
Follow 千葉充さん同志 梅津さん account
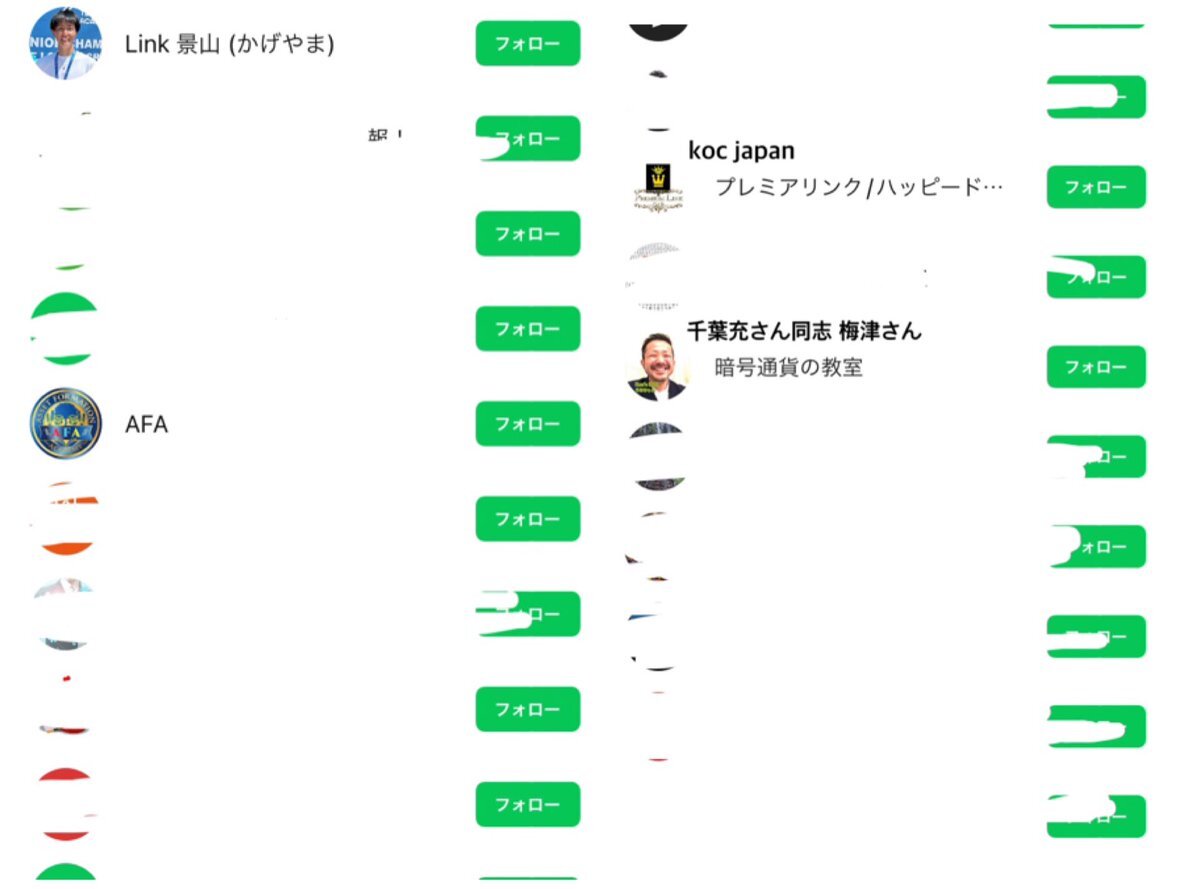pyautogui.click(x=1096, y=368)
